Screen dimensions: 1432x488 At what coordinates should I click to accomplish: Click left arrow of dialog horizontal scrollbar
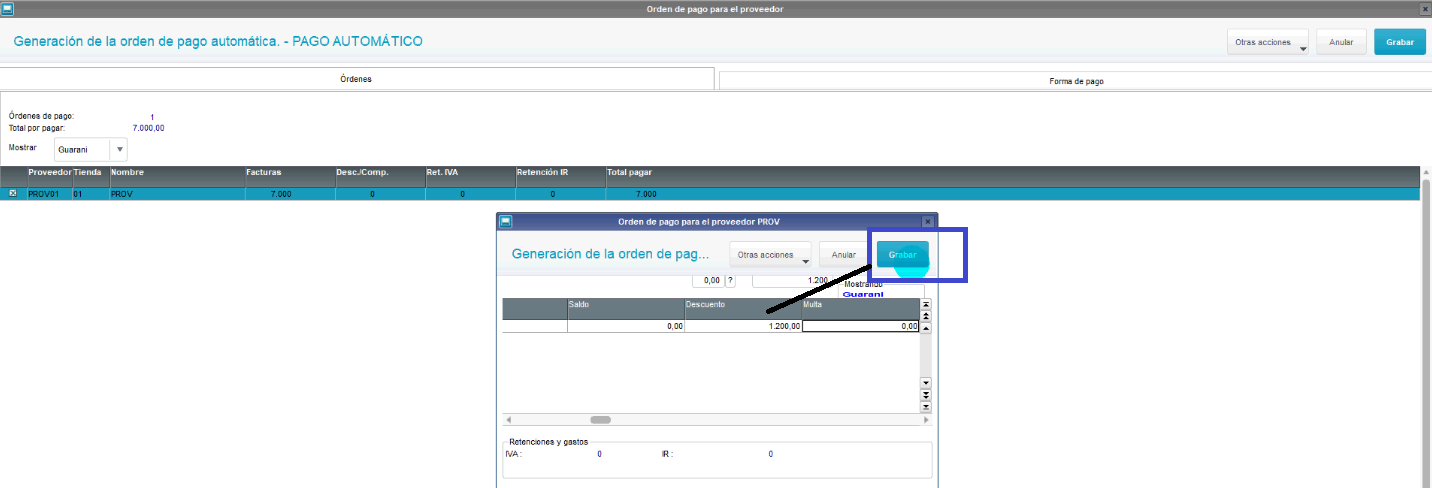[508, 420]
